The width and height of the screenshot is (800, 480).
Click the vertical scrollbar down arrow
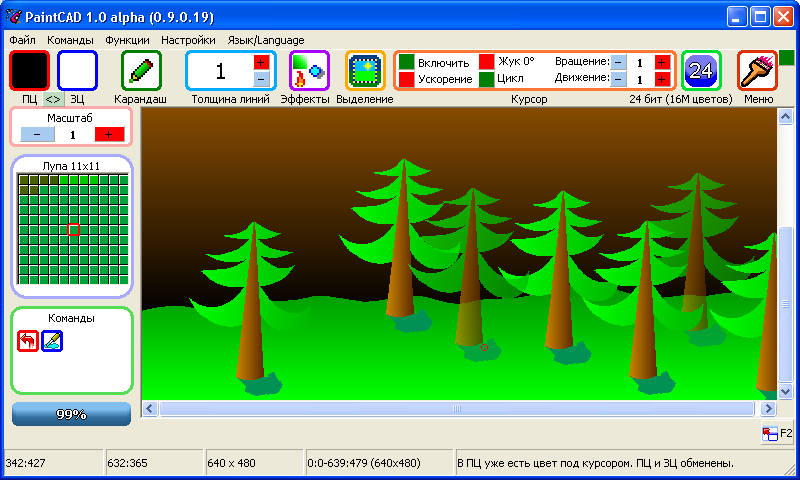pyautogui.click(x=785, y=391)
